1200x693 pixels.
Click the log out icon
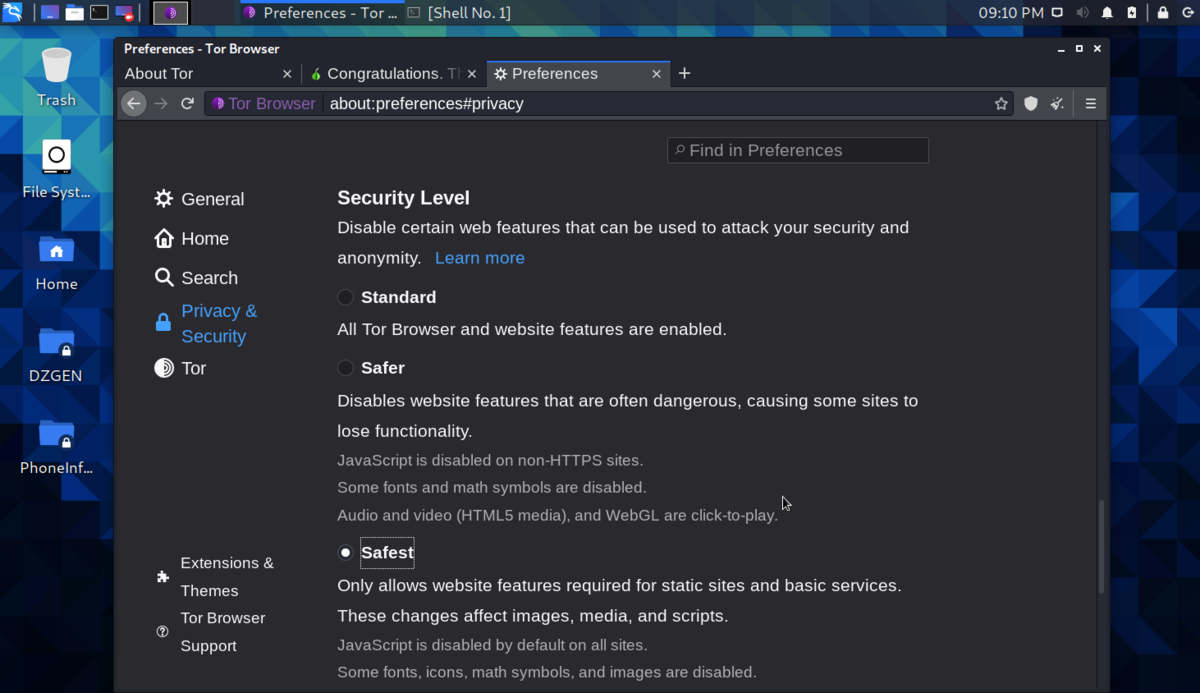pyautogui.click(x=1187, y=13)
